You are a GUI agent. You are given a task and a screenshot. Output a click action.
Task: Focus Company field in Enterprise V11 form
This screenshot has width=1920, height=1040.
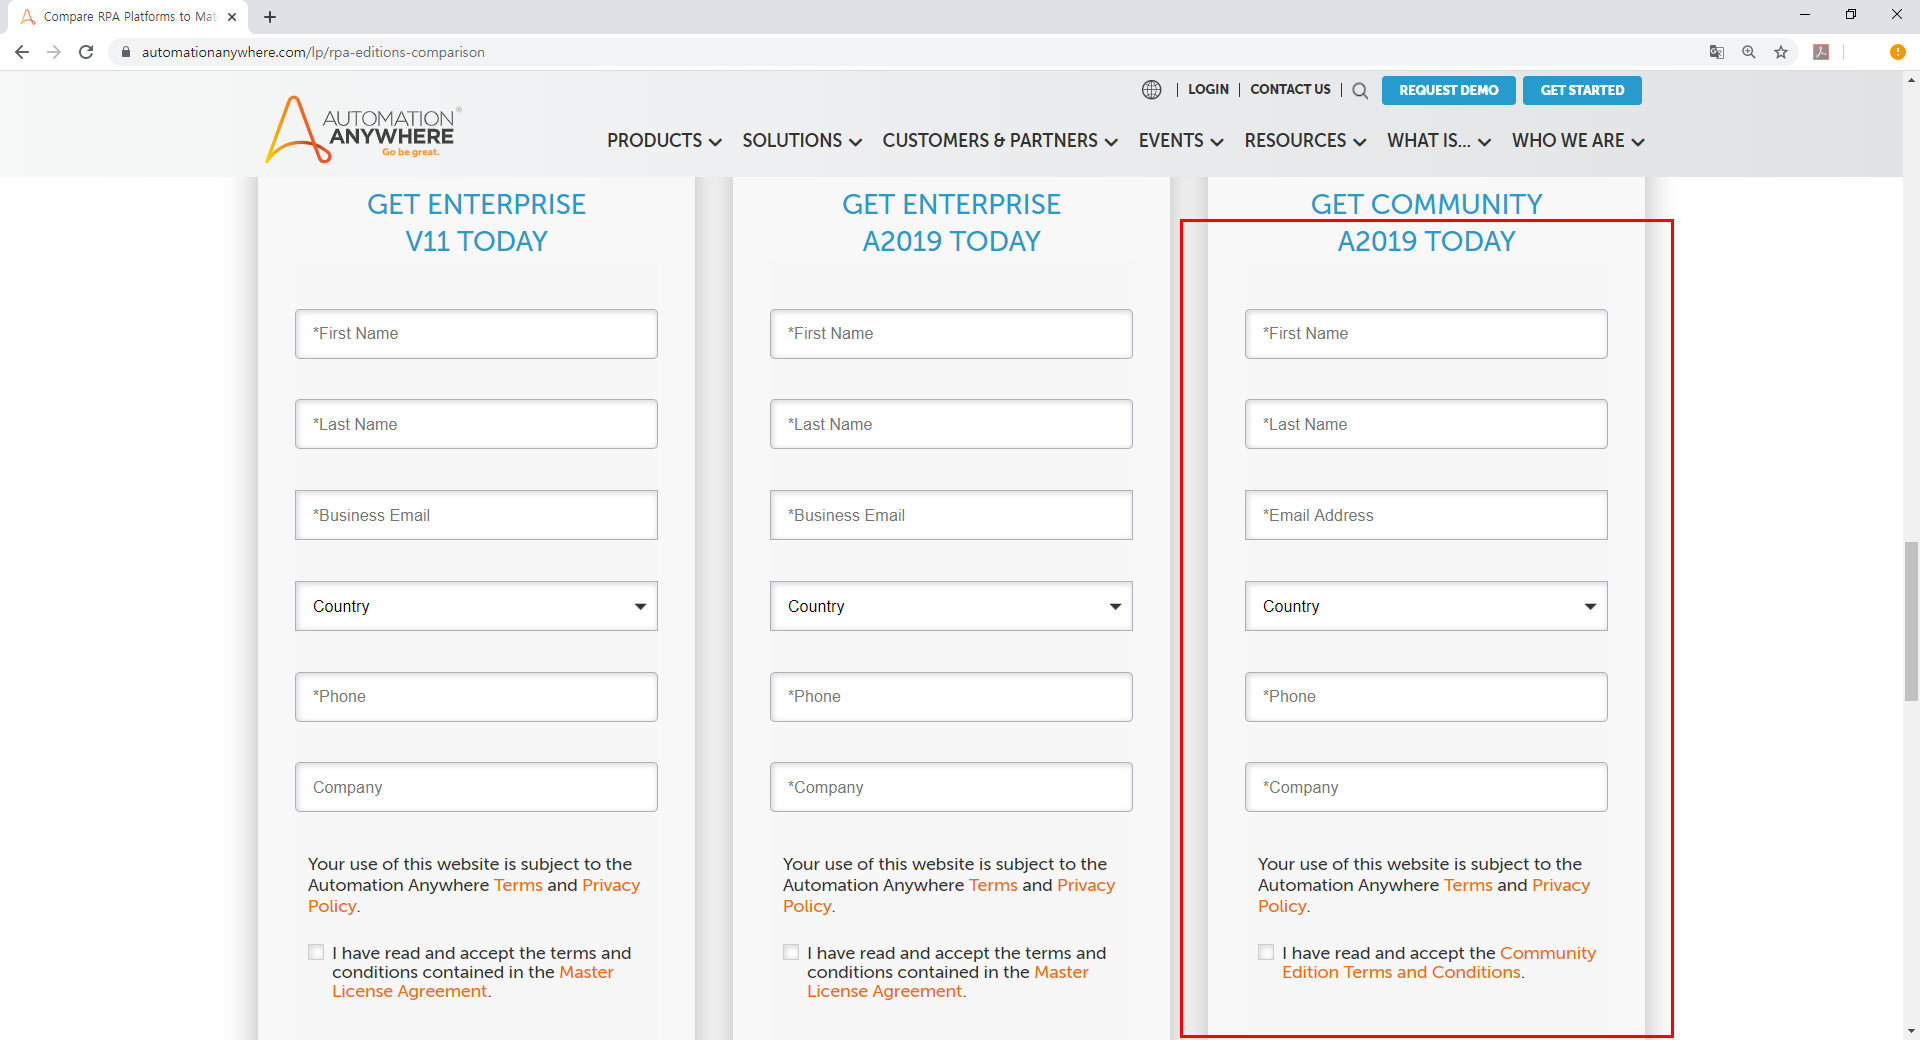pos(476,787)
